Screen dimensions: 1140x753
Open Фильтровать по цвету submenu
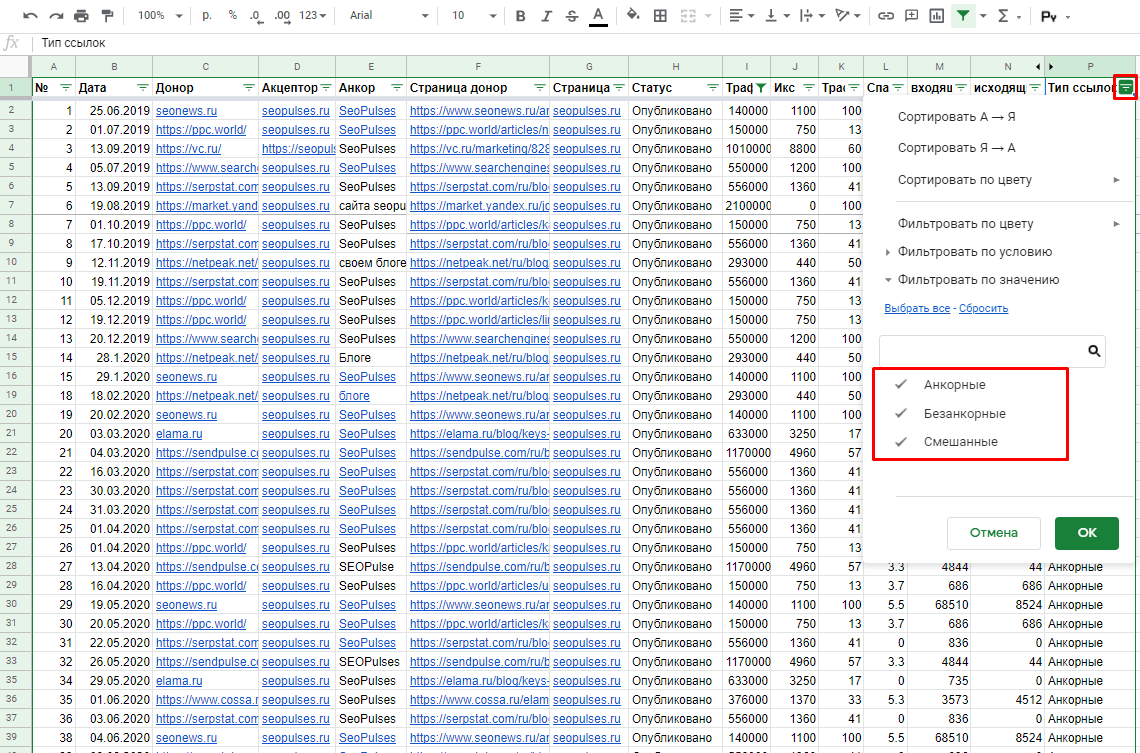(1008, 224)
